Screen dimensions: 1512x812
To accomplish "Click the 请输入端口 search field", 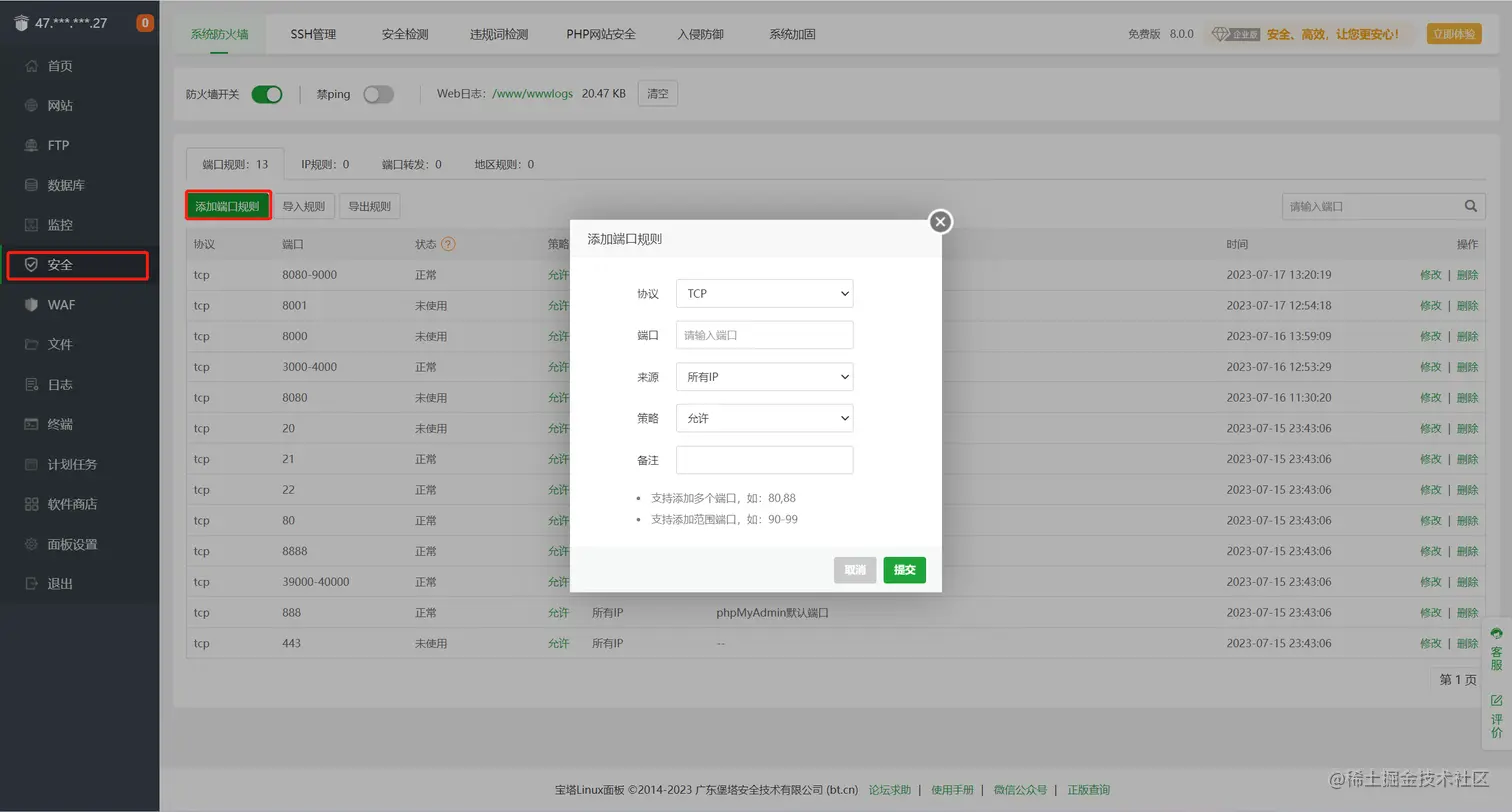I will point(1371,206).
